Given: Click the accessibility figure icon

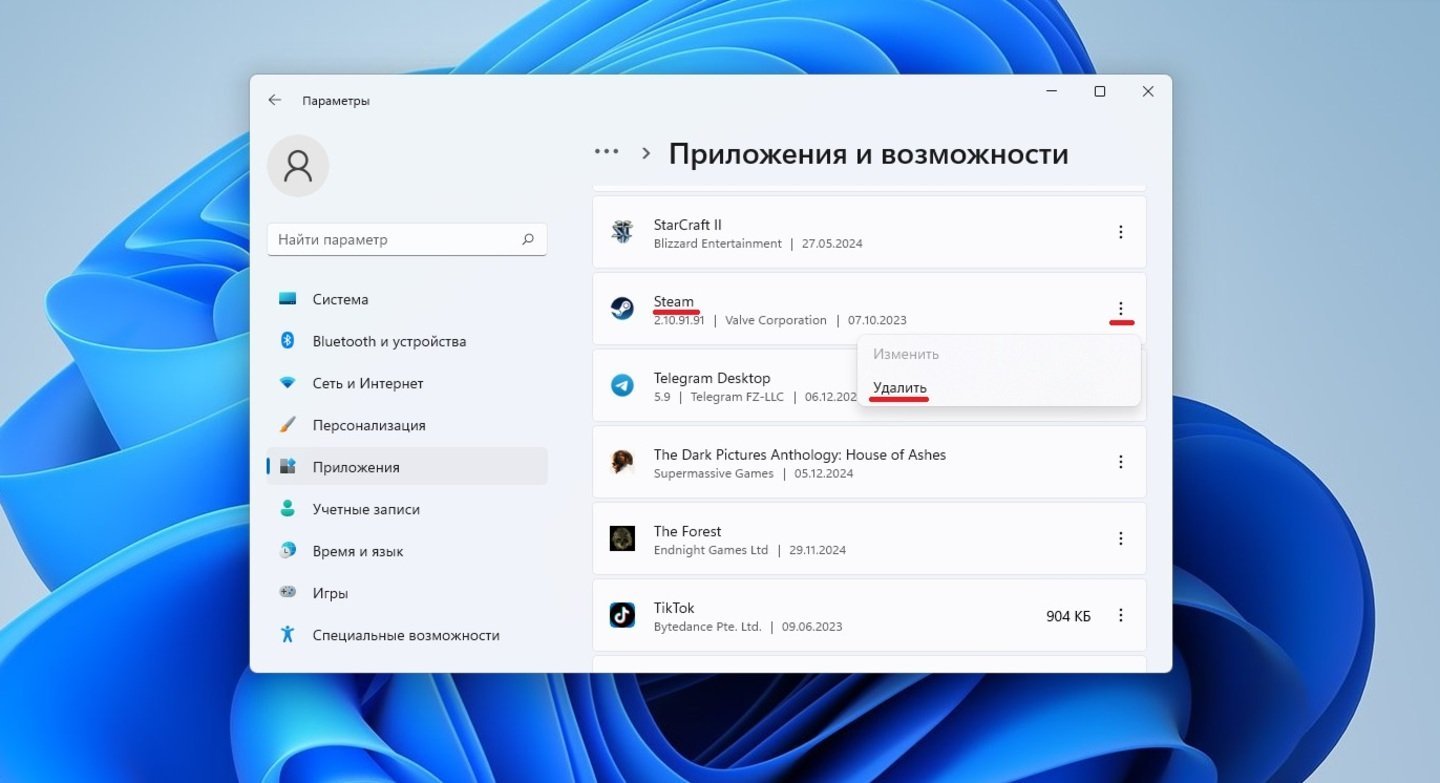Looking at the screenshot, I should pyautogui.click(x=288, y=635).
